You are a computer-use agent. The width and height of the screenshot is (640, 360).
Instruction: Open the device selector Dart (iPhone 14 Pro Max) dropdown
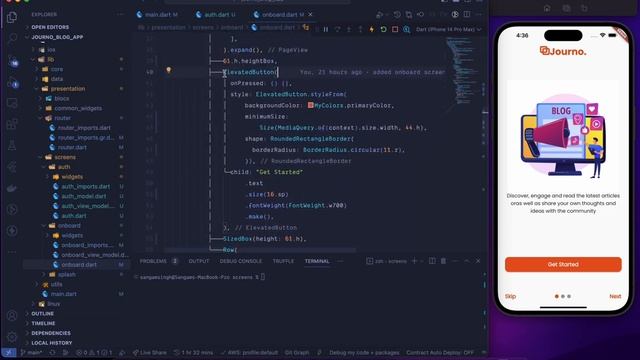(449, 29)
